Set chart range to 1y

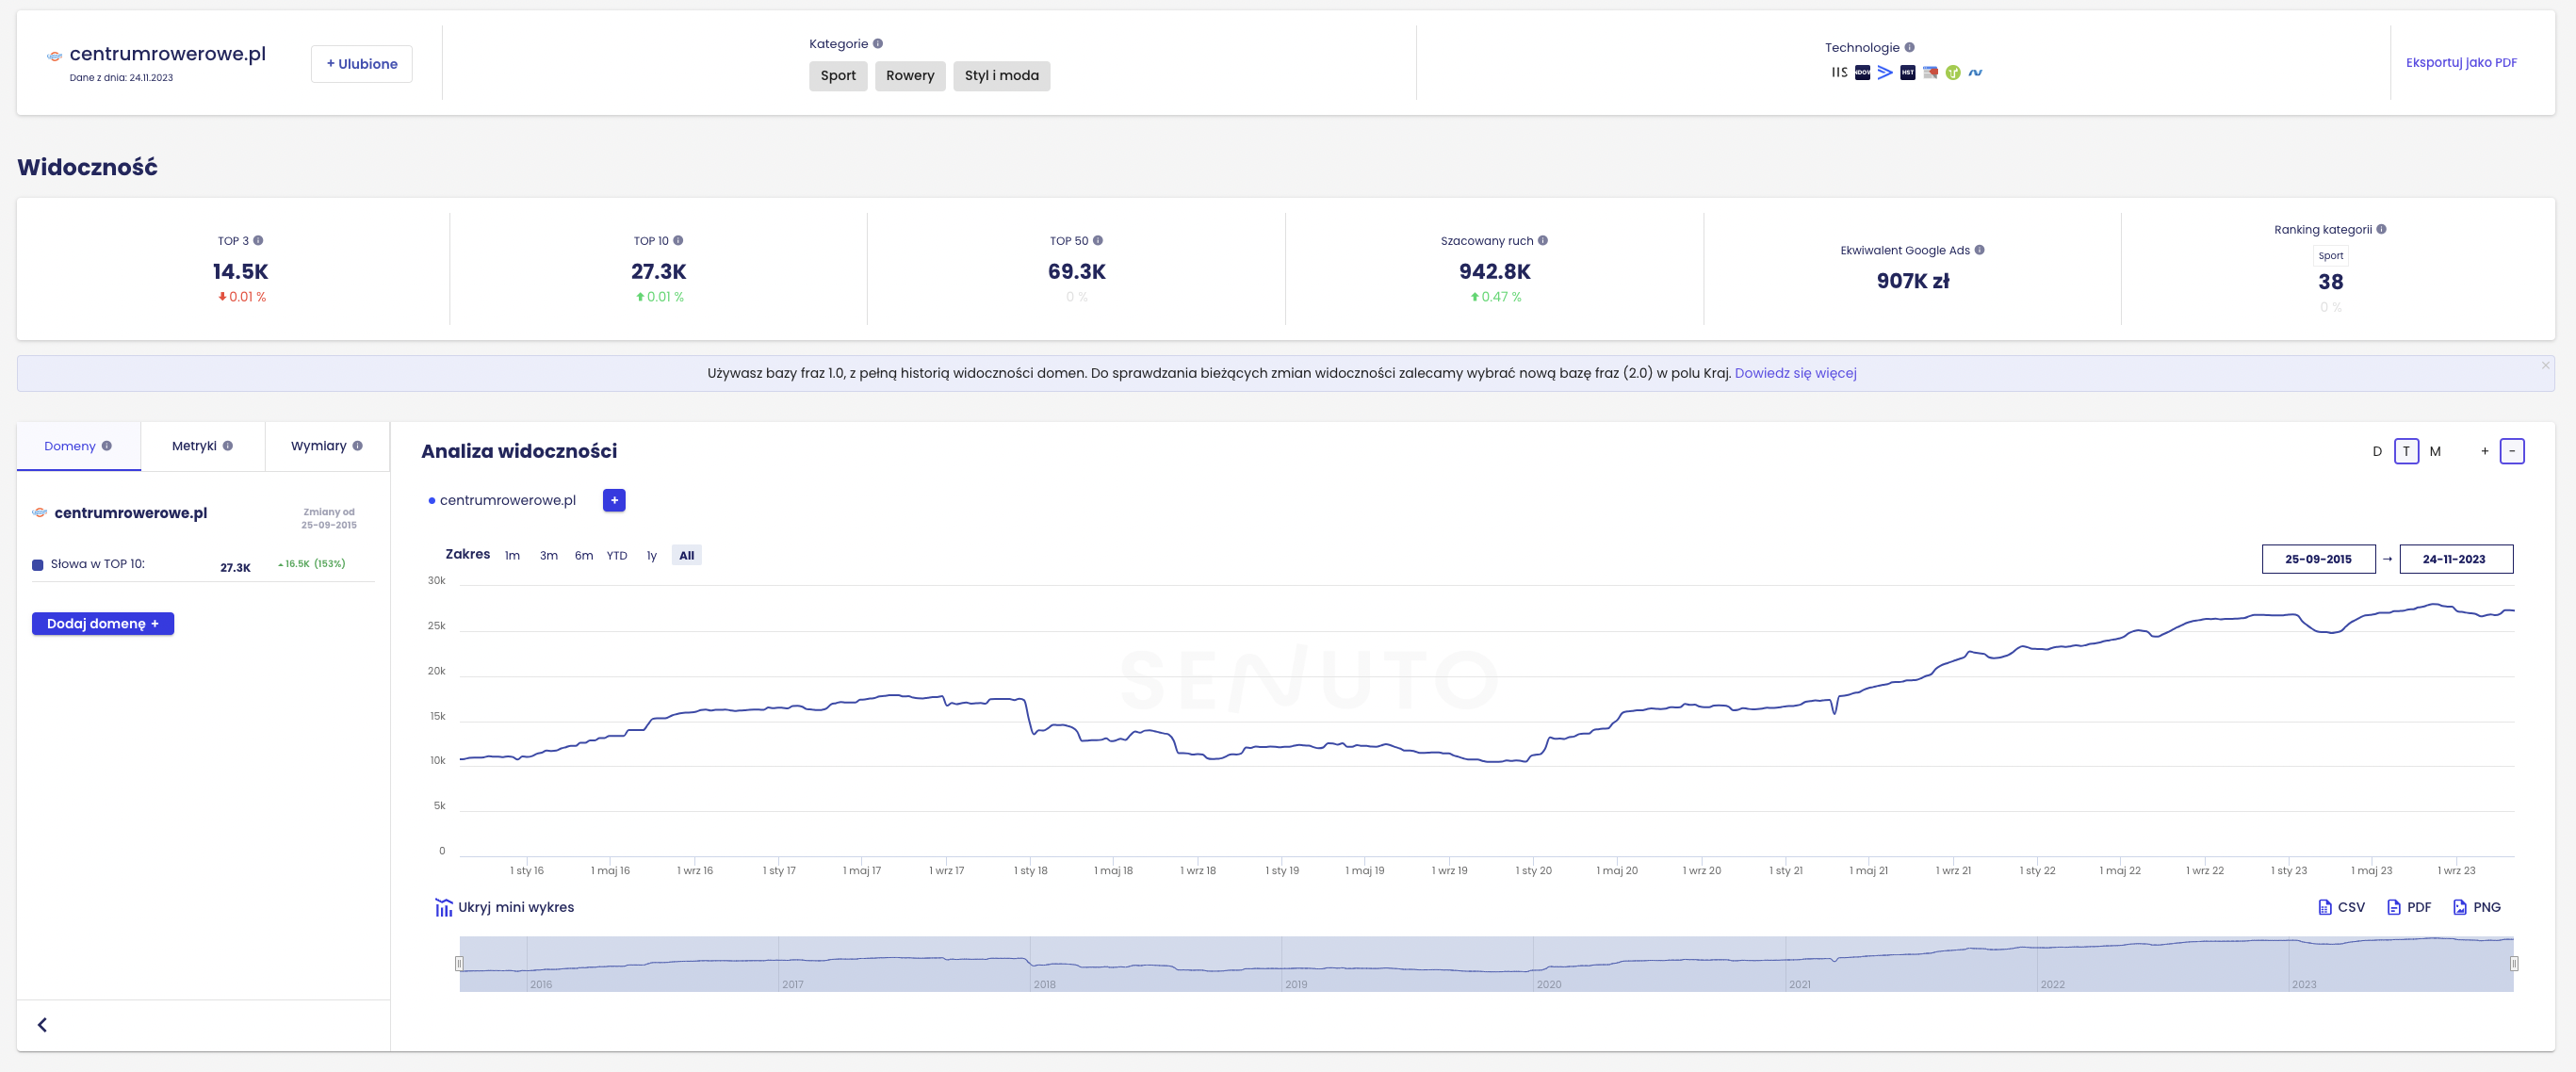651,555
